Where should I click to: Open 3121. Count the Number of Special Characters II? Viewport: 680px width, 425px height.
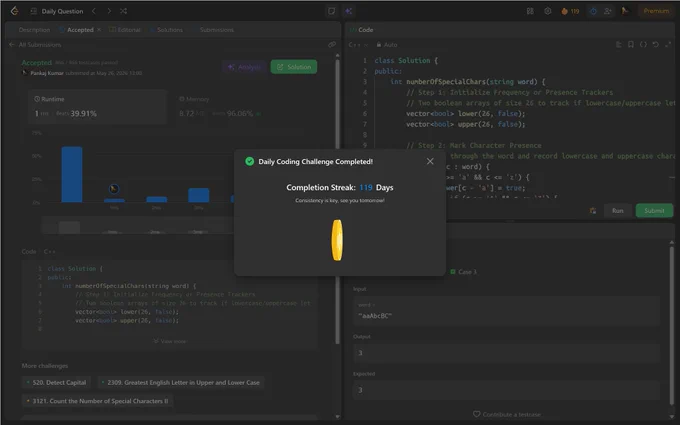click(x=97, y=401)
